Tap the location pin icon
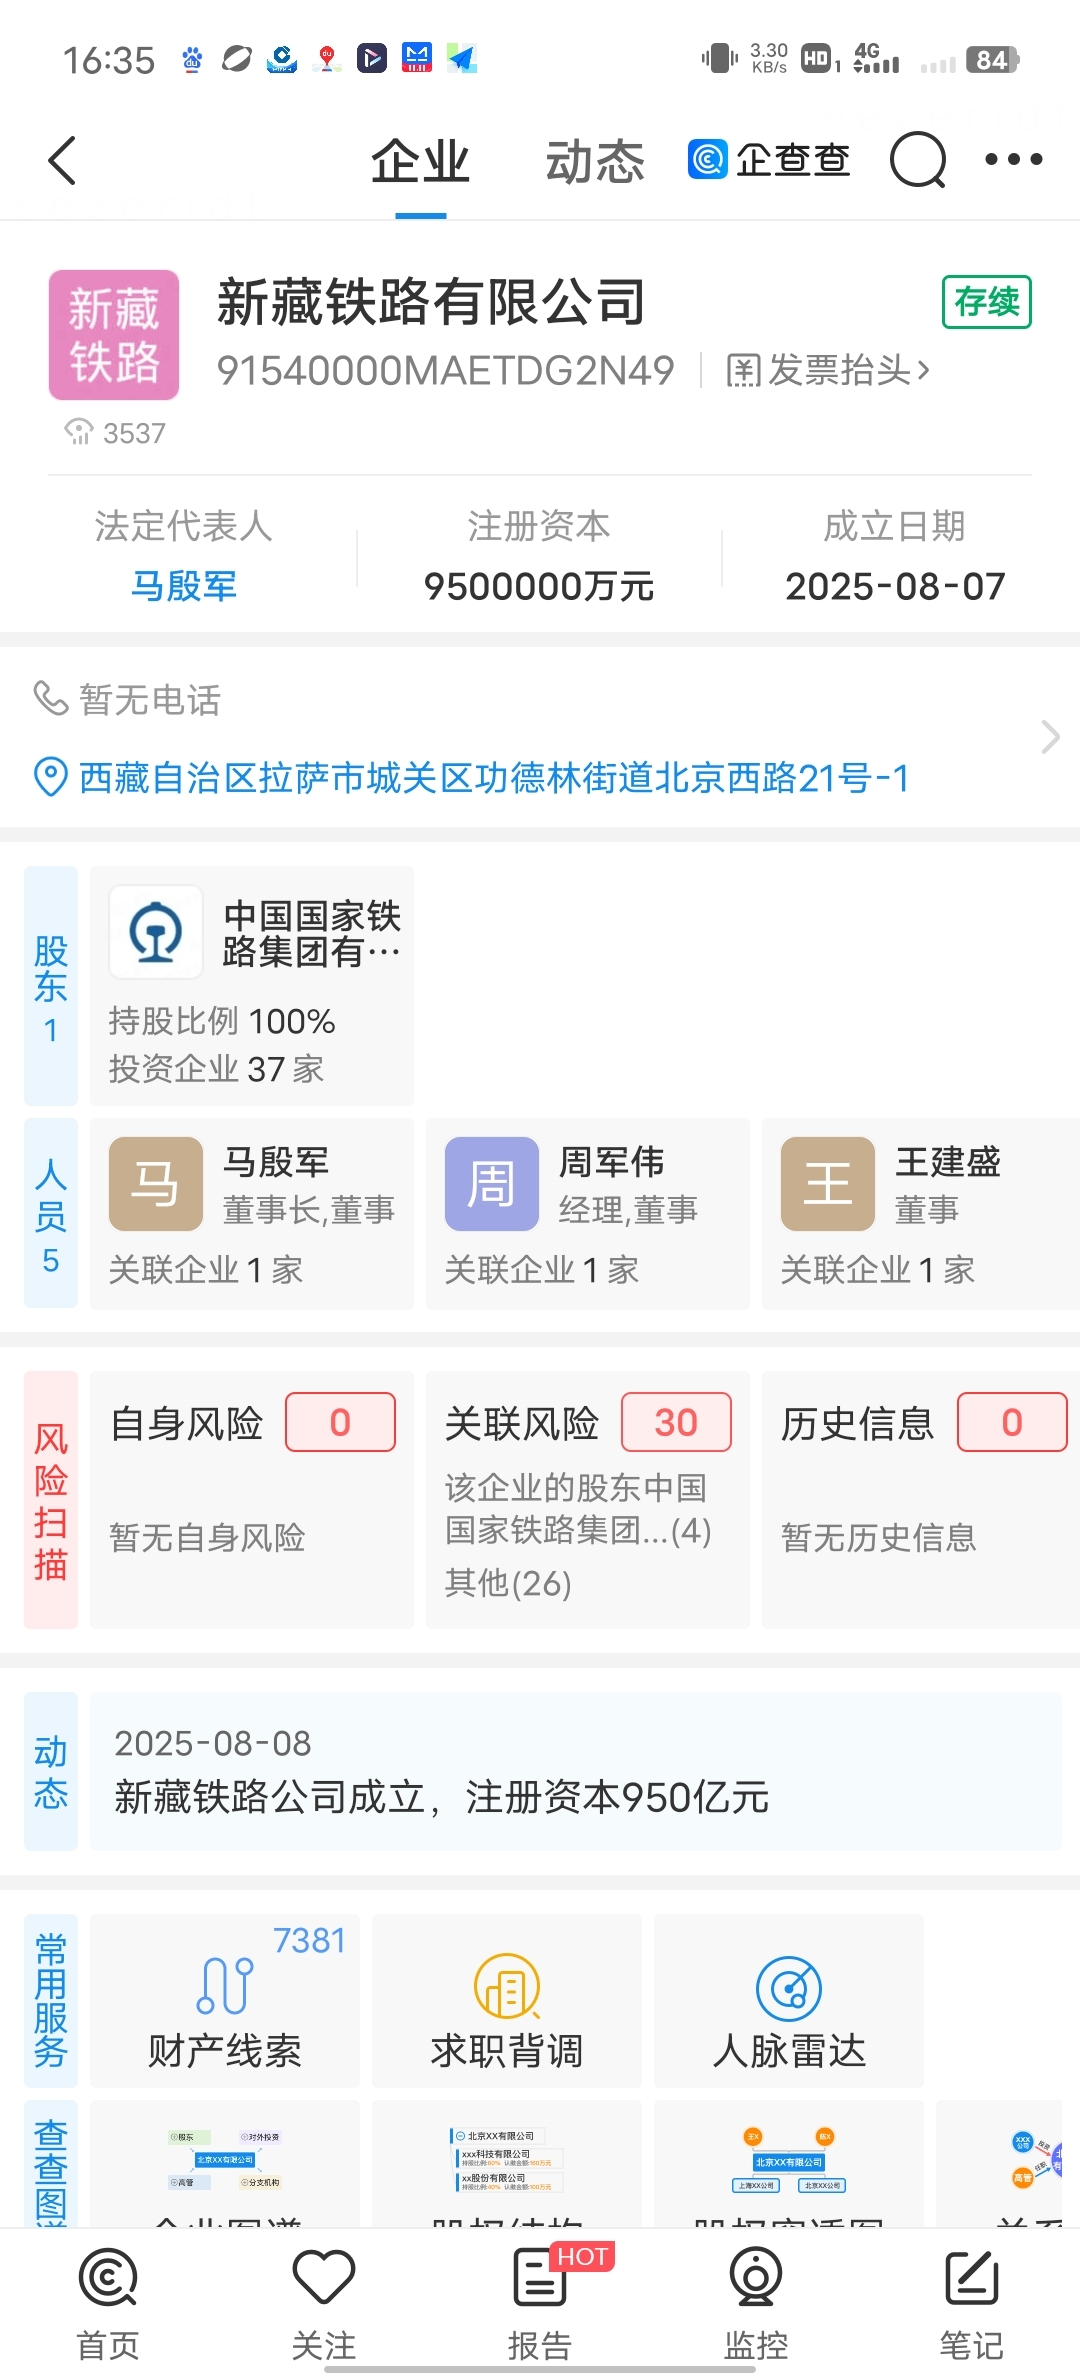This screenshot has width=1080, height=2376. [x=50, y=777]
